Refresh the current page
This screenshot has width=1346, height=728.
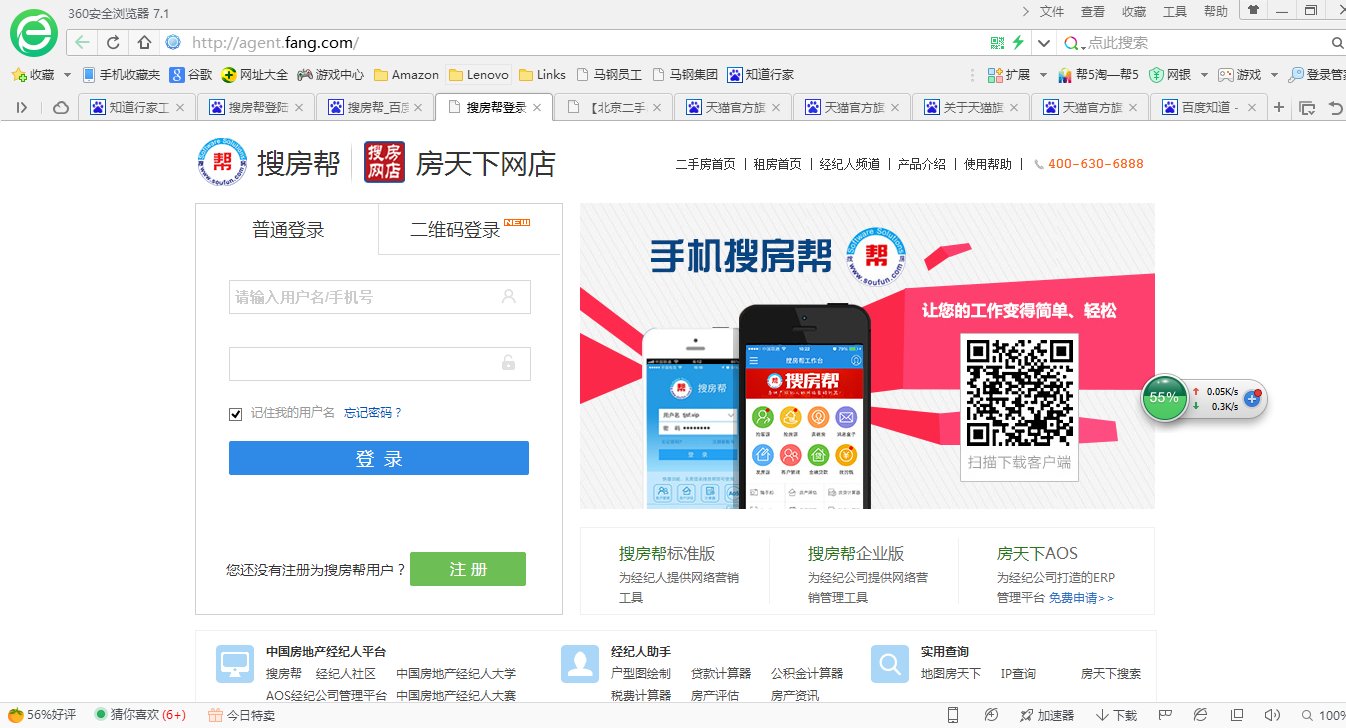113,43
